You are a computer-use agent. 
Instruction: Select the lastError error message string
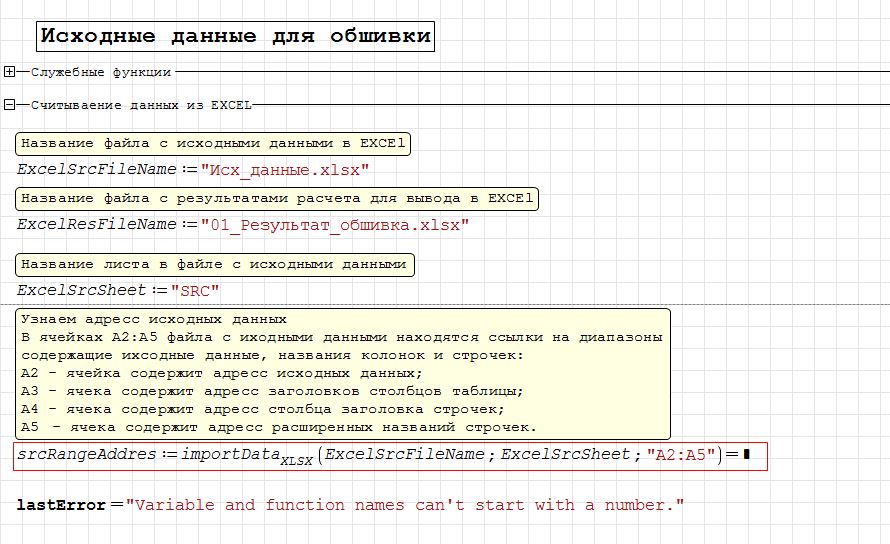click(x=405, y=505)
